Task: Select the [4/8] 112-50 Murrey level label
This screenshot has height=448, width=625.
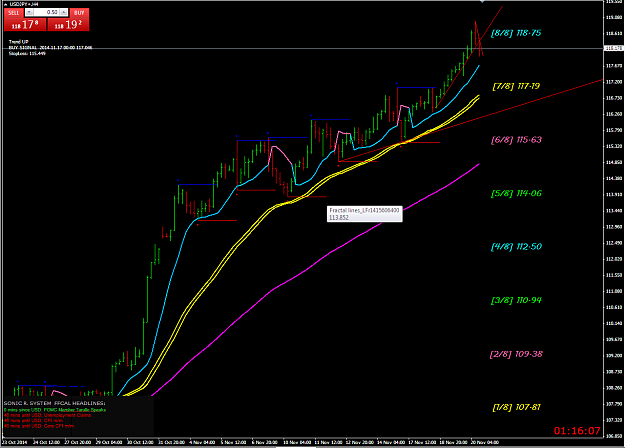Action: click(517, 247)
